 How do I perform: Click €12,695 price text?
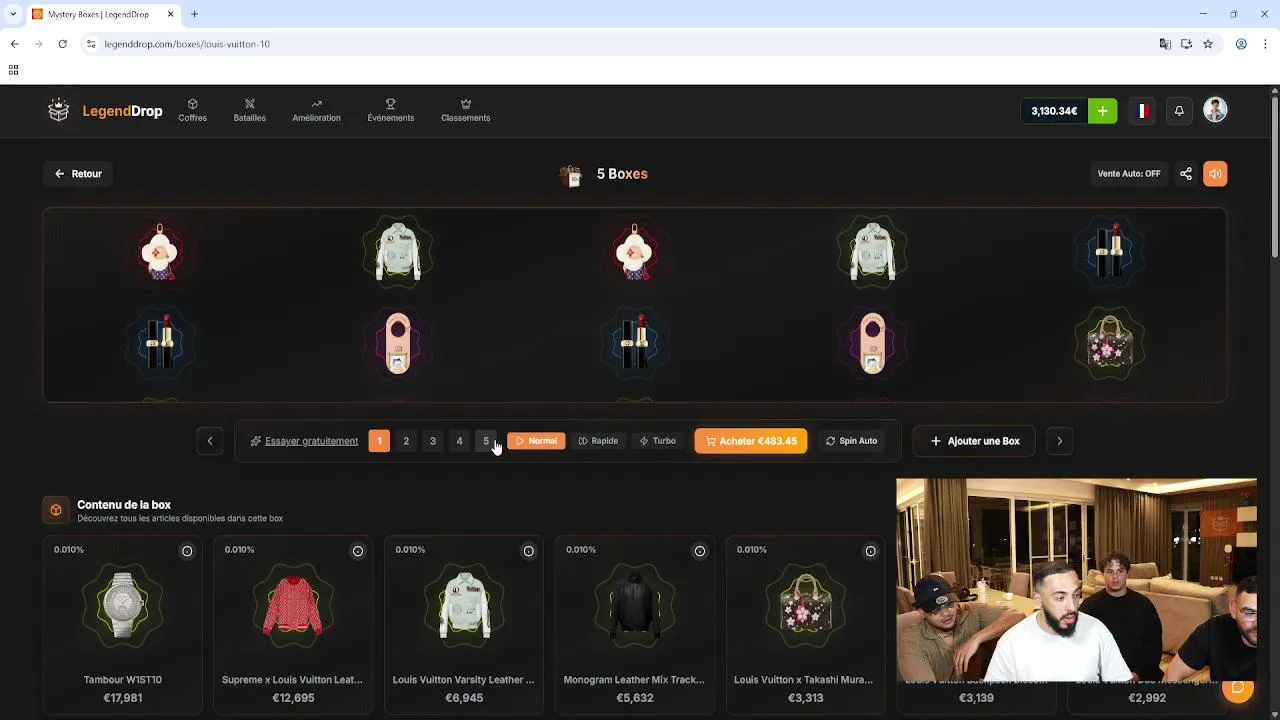point(293,698)
